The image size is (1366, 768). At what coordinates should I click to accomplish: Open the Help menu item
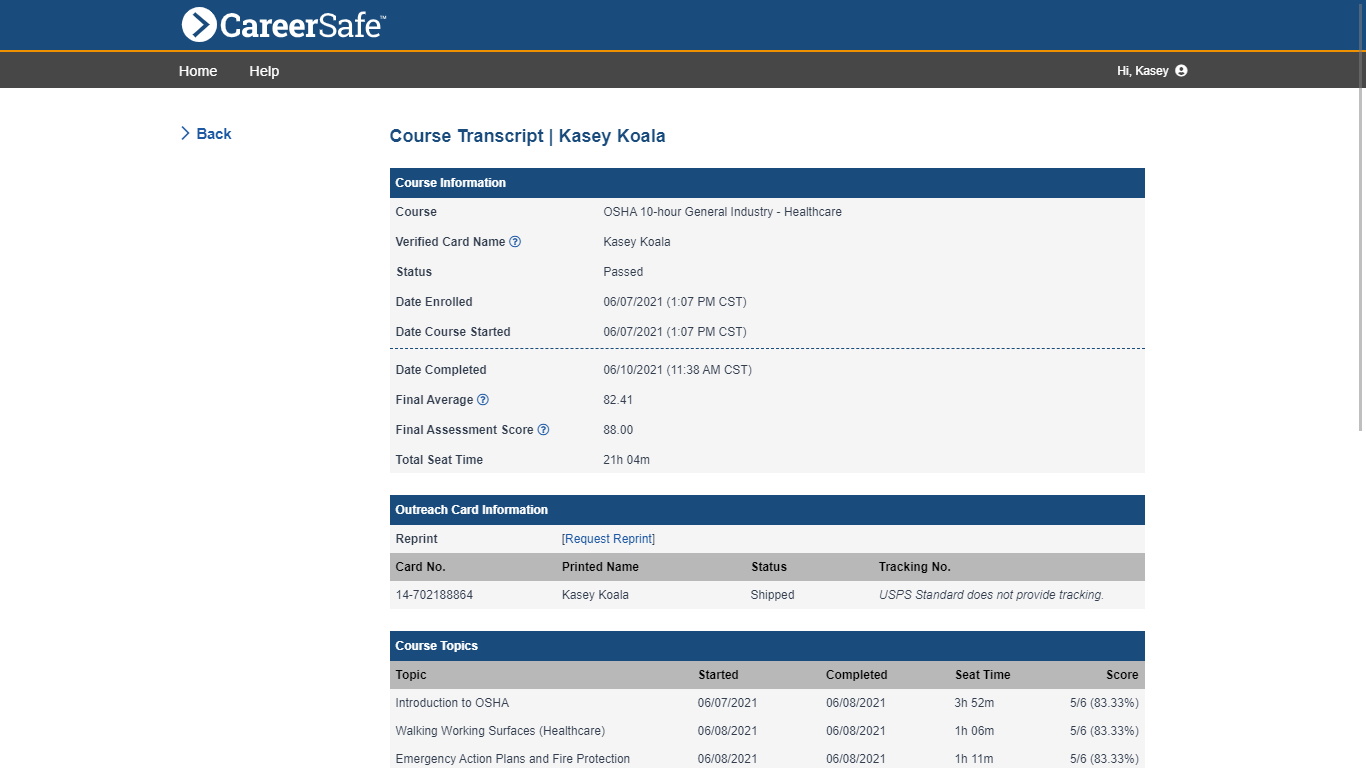click(x=264, y=70)
